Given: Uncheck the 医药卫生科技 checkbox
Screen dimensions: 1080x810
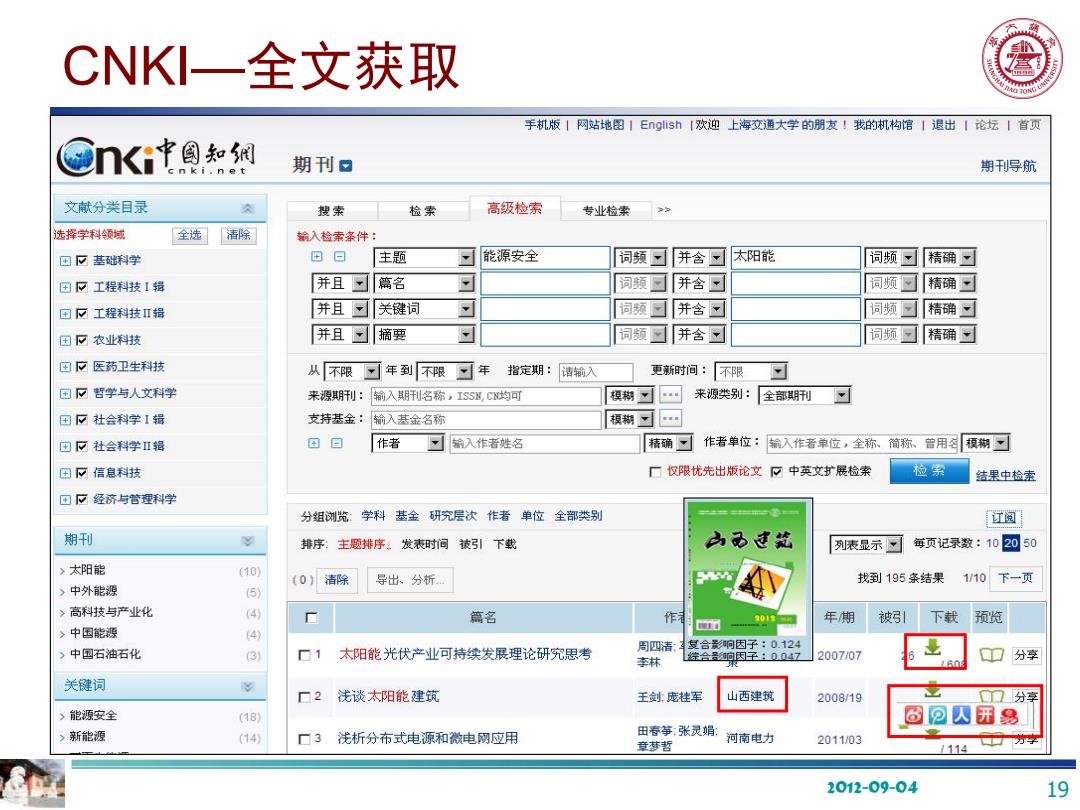Looking at the screenshot, I should pos(81,366).
